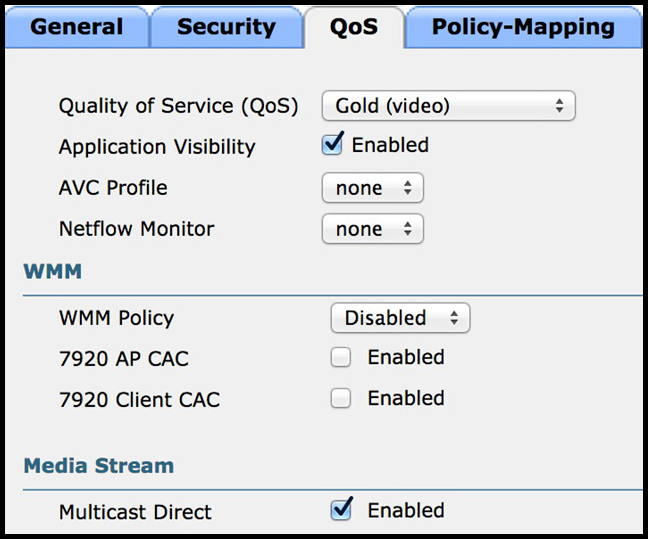Image resolution: width=648 pixels, height=539 pixels.
Task: Click the Media Stream section heading
Action: [x=99, y=466]
